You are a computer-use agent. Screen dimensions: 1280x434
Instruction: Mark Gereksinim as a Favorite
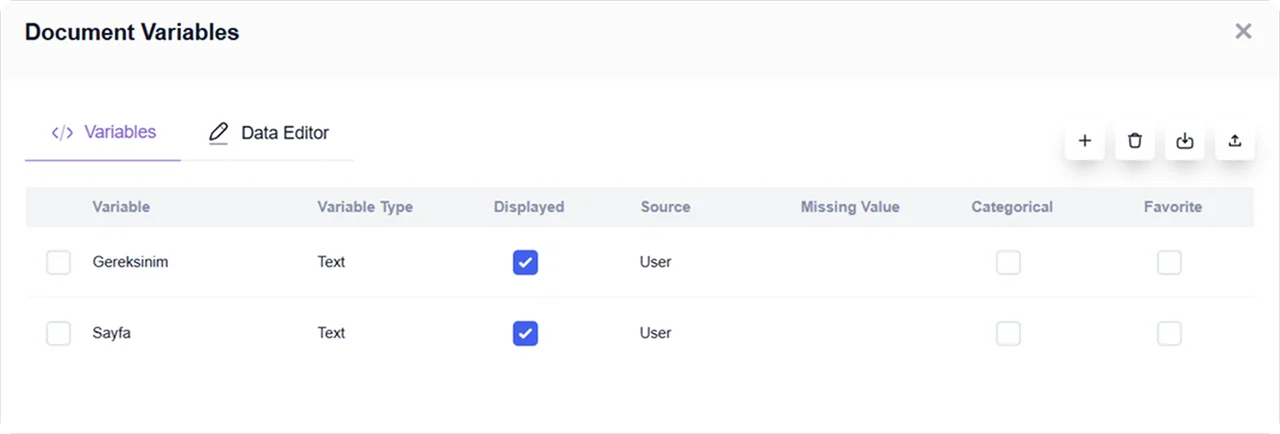(x=1169, y=263)
